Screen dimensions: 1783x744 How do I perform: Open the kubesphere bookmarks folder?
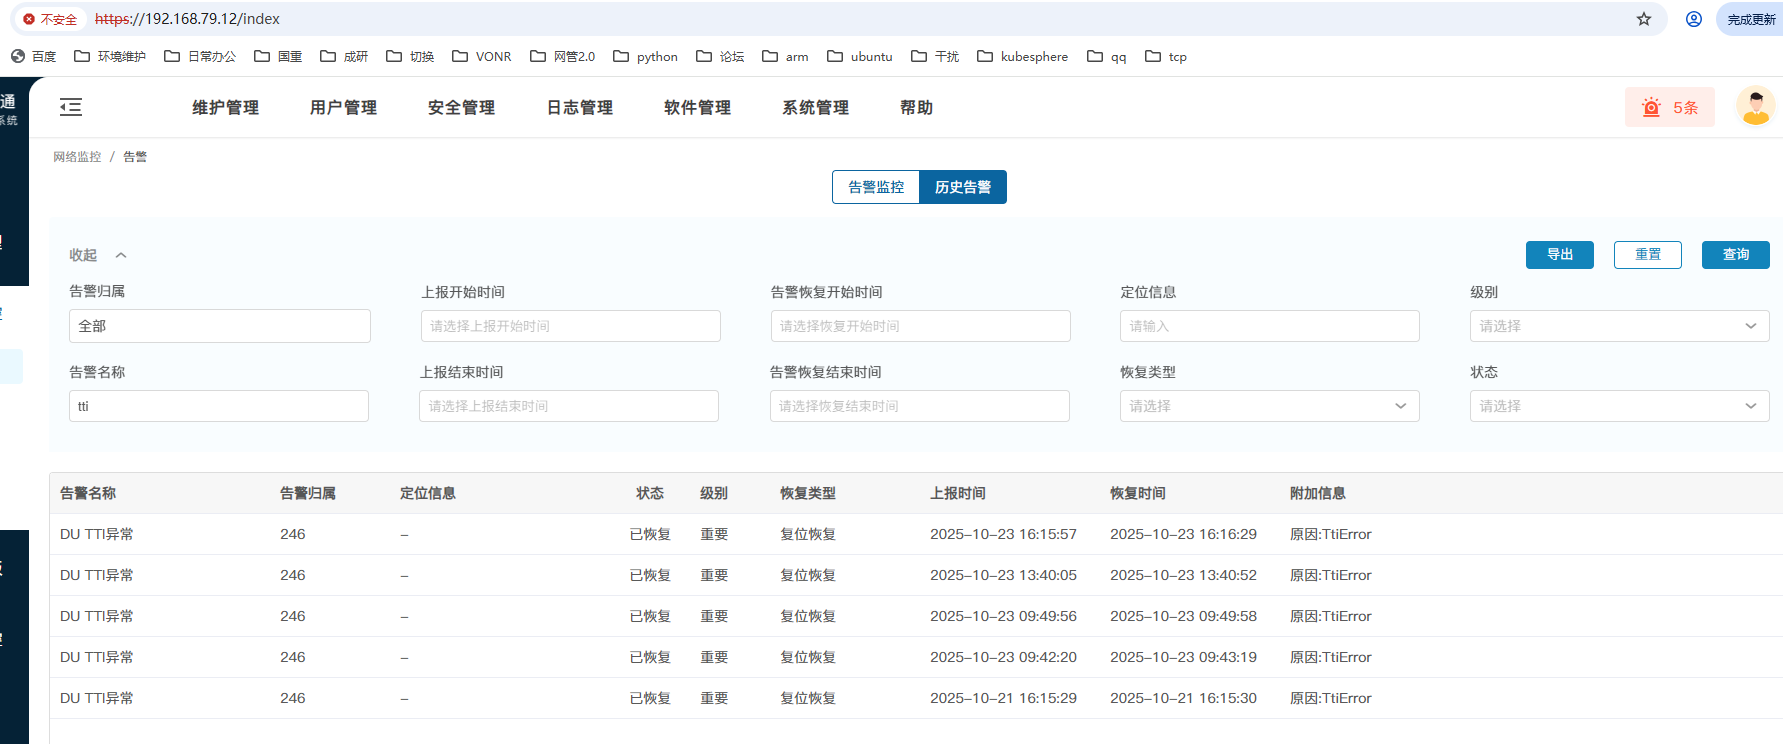click(x=1022, y=57)
